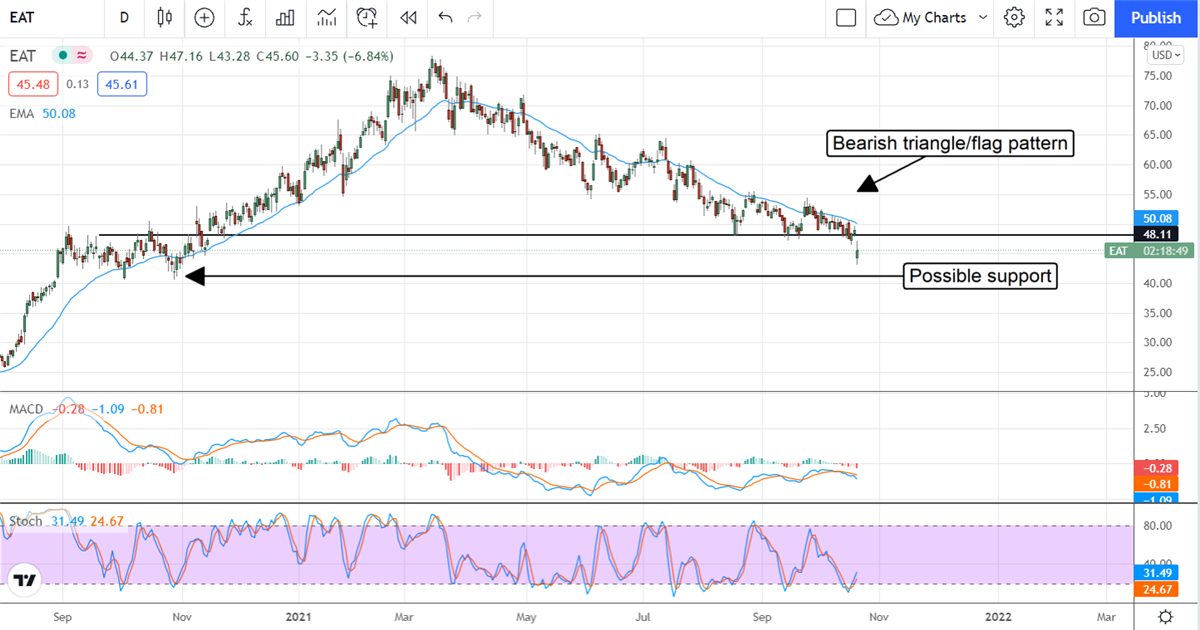The image size is (1200, 630).
Task: Toggle the green market status dot beside EAT
Action: (62, 55)
